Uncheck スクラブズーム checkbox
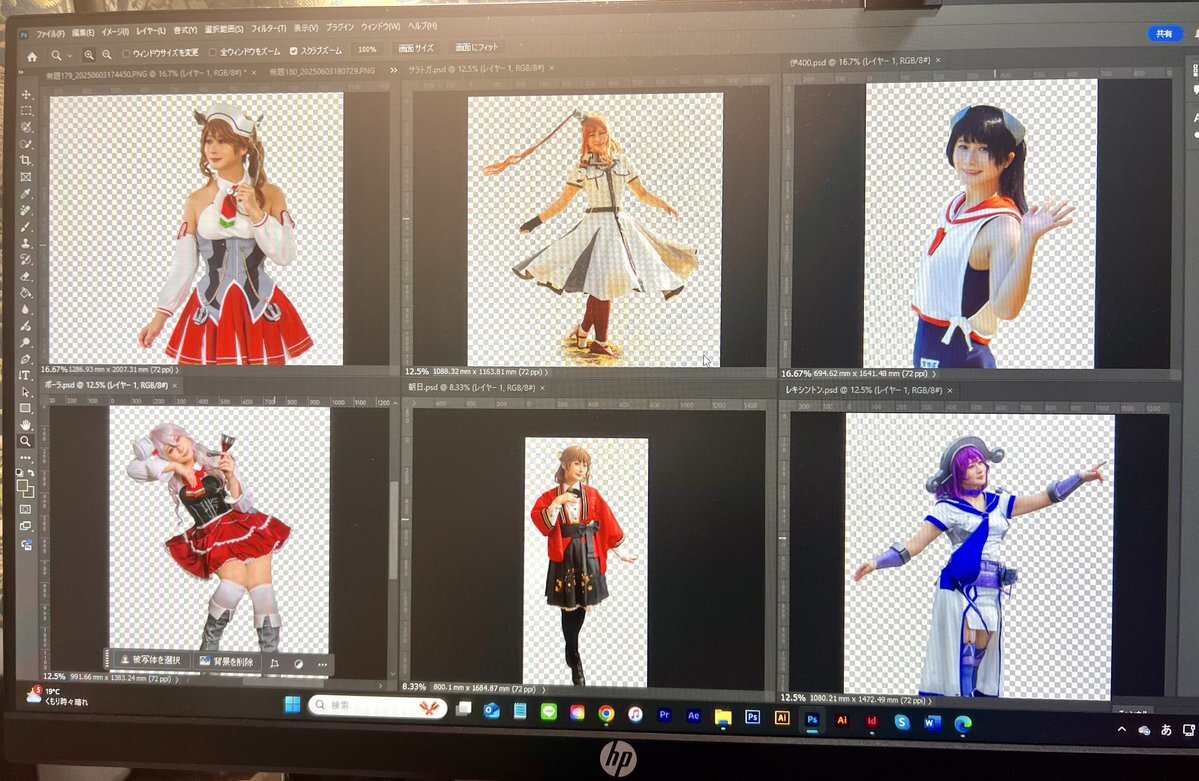Image resolution: width=1199 pixels, height=781 pixels. (x=294, y=51)
